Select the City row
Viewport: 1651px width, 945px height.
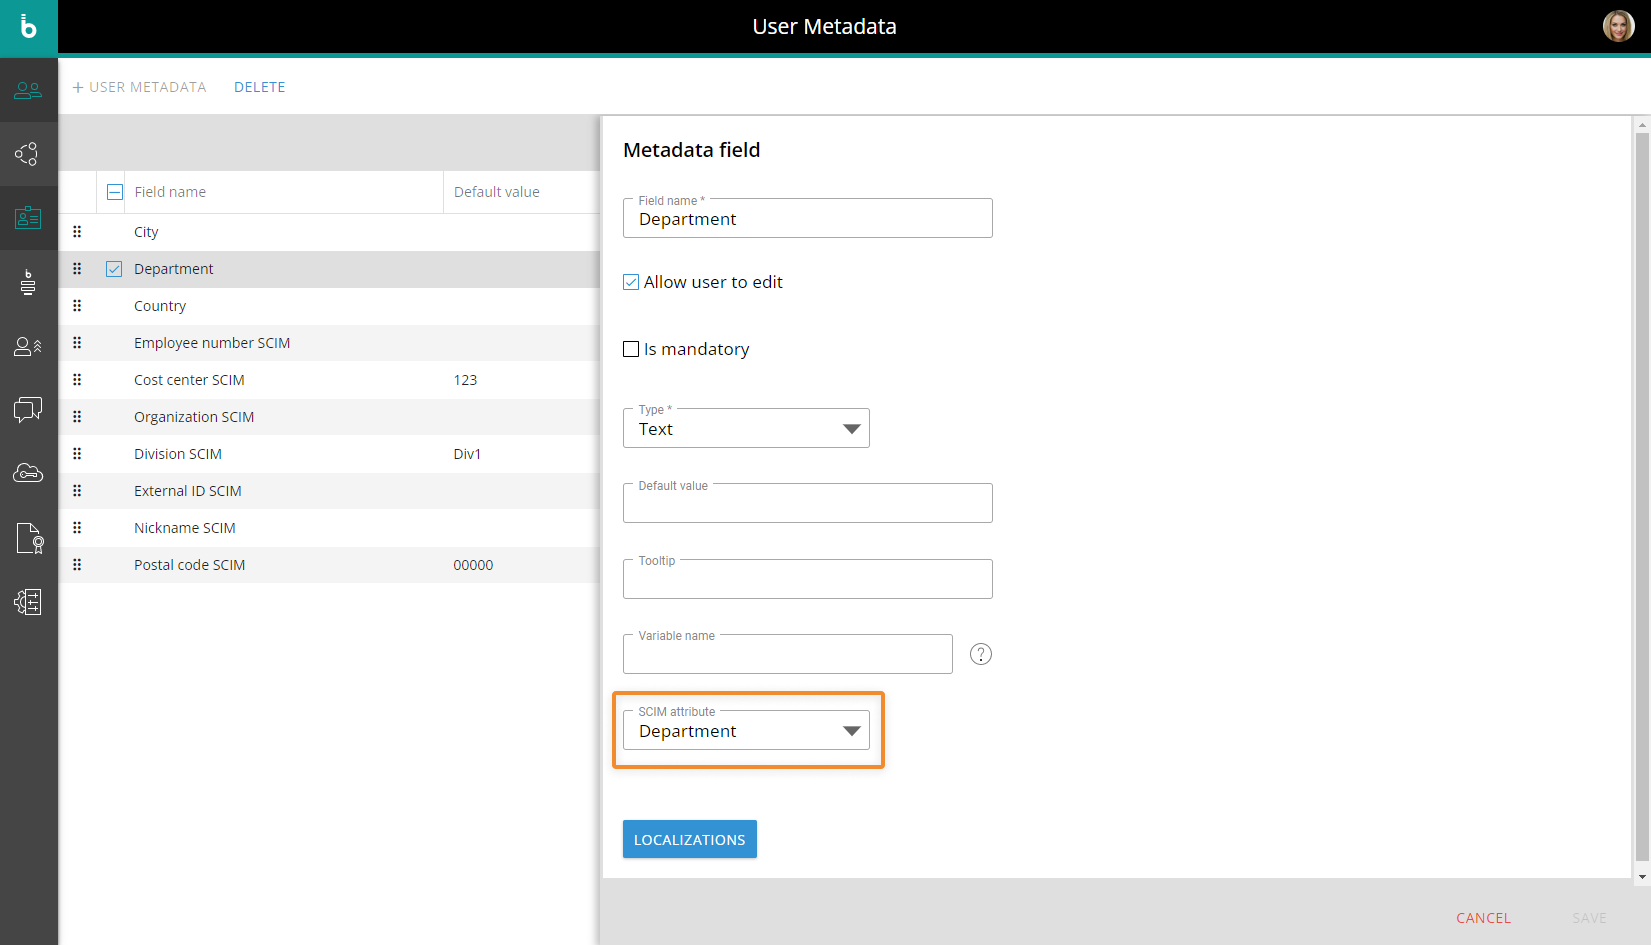tap(330, 232)
